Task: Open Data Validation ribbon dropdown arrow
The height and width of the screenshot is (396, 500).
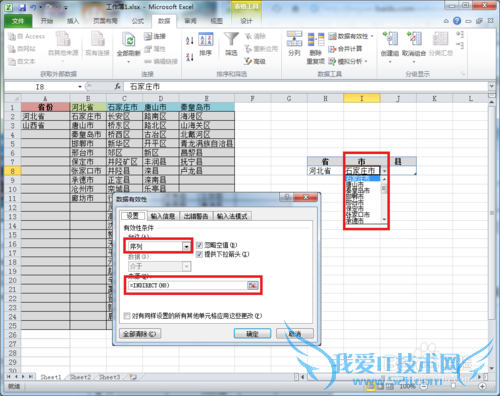Action: coord(372,36)
